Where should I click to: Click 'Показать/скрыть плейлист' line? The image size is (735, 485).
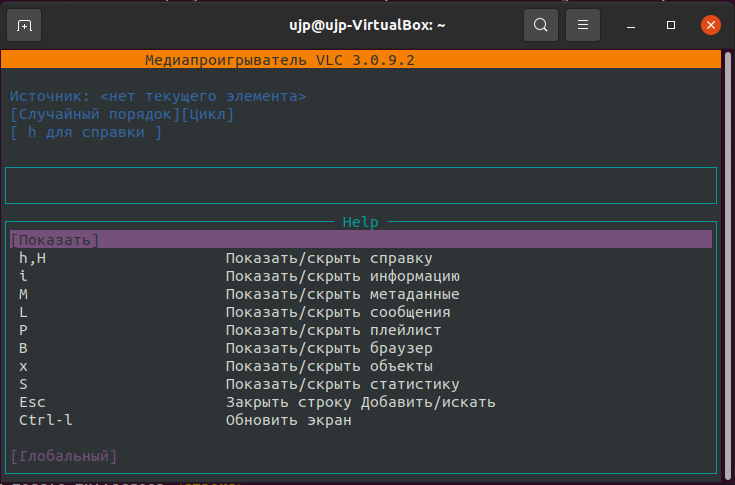click(x=334, y=330)
